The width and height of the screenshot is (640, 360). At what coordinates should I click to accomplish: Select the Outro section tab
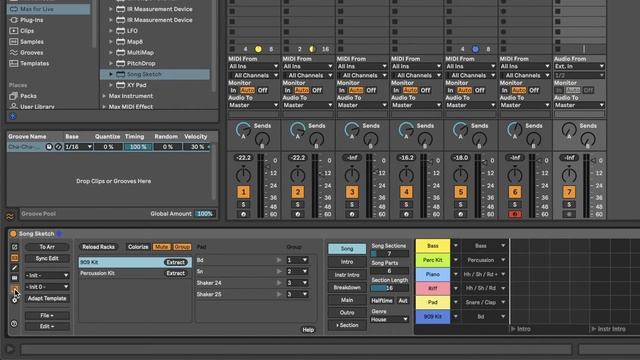[347, 313]
